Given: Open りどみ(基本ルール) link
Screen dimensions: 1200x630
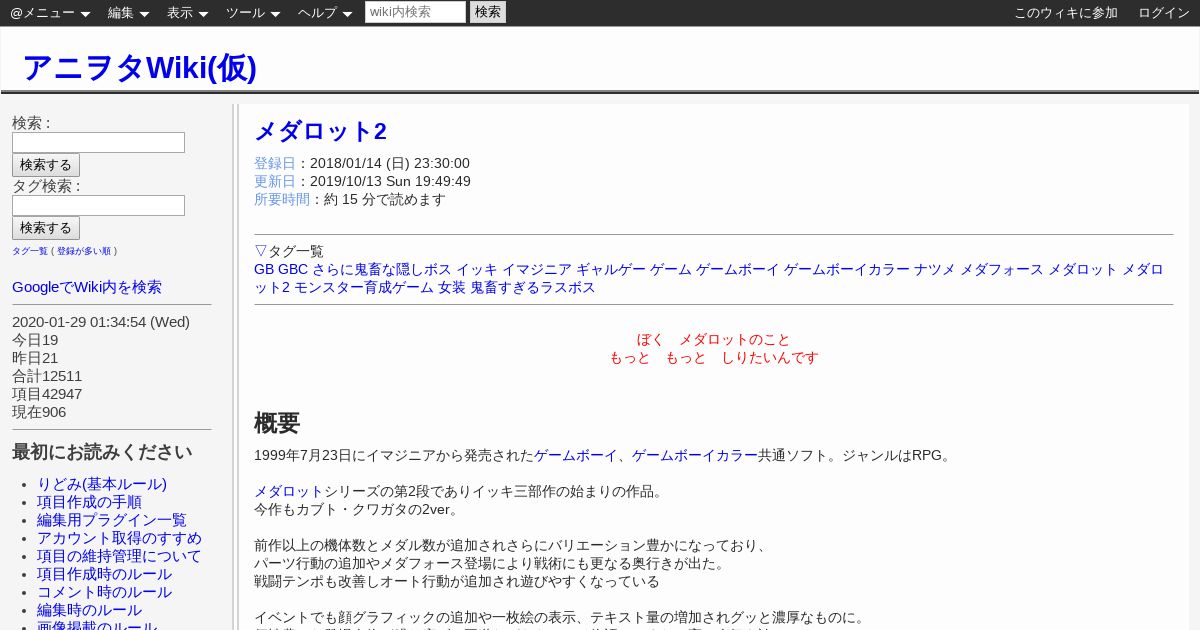Looking at the screenshot, I should [x=102, y=484].
